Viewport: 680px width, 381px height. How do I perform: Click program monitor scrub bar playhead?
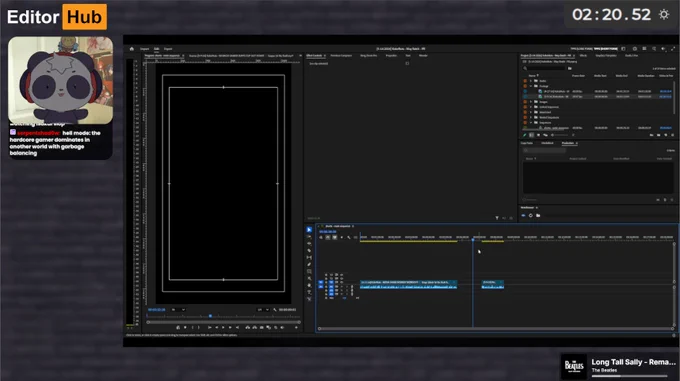click(210, 316)
